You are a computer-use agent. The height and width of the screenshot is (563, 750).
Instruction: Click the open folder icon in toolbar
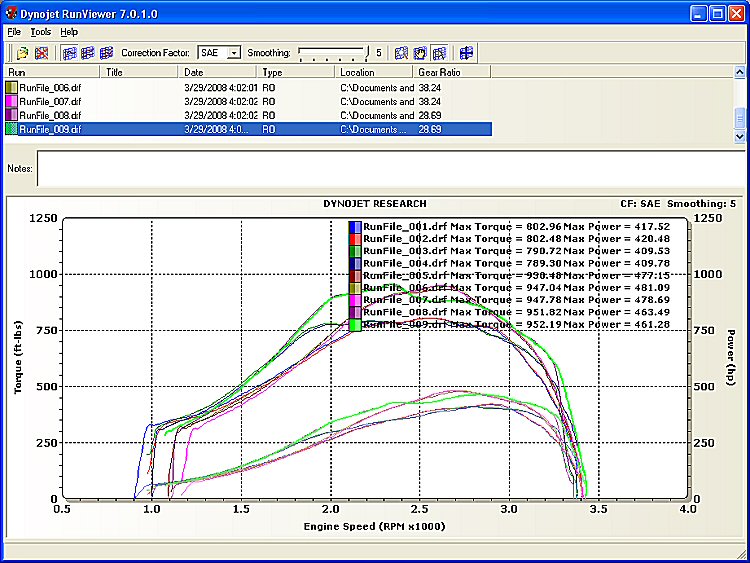click(x=22, y=52)
